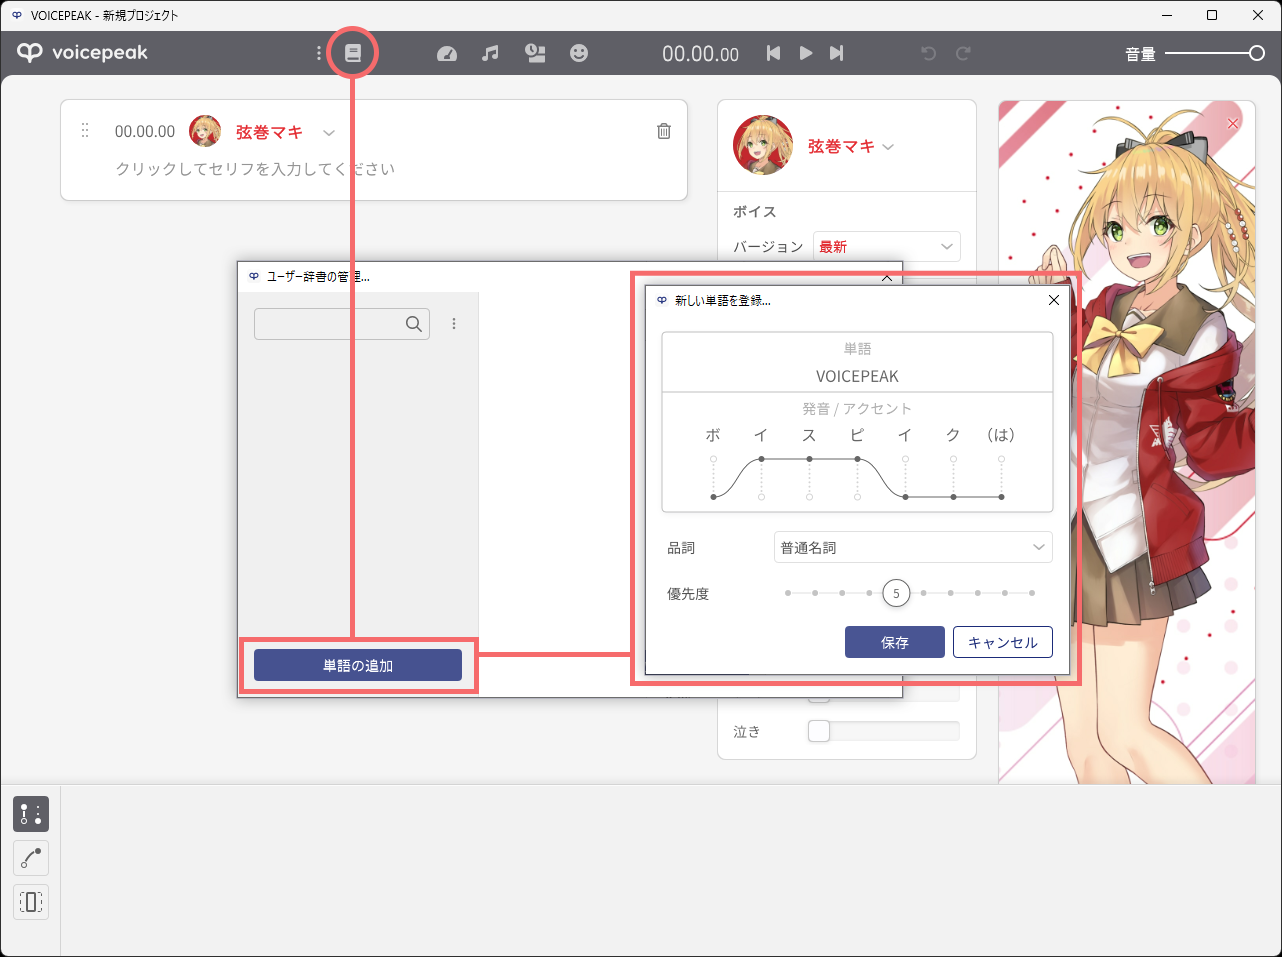
Task: Click the redo arrow icon
Action: pos(963,53)
